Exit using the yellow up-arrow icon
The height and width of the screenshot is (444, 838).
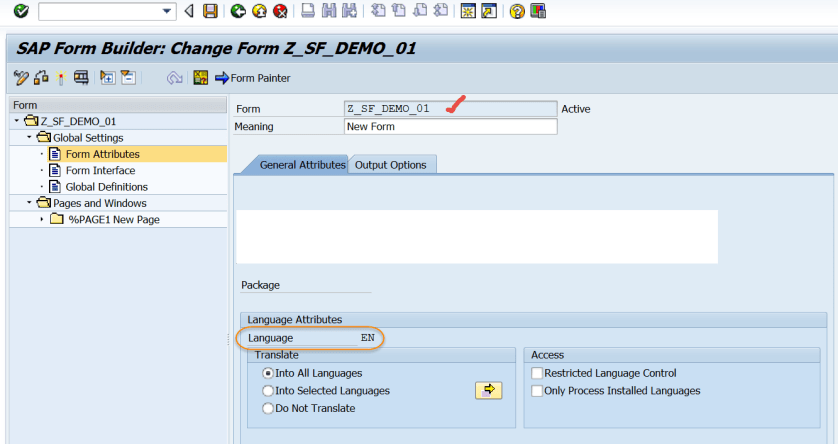[x=260, y=11]
